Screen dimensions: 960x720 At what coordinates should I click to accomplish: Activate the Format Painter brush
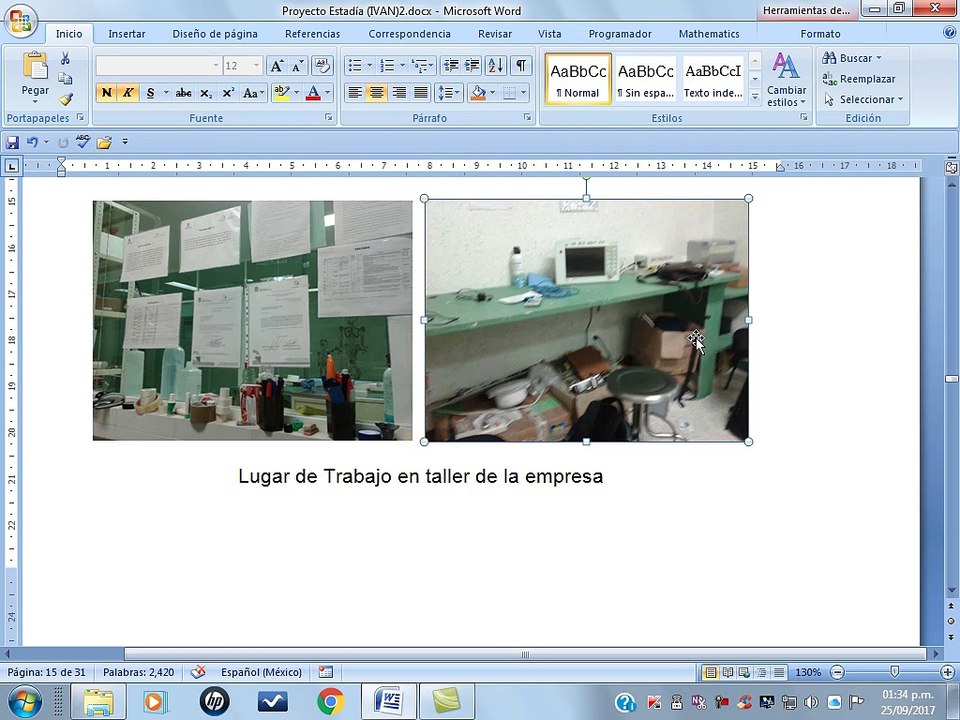tap(65, 99)
